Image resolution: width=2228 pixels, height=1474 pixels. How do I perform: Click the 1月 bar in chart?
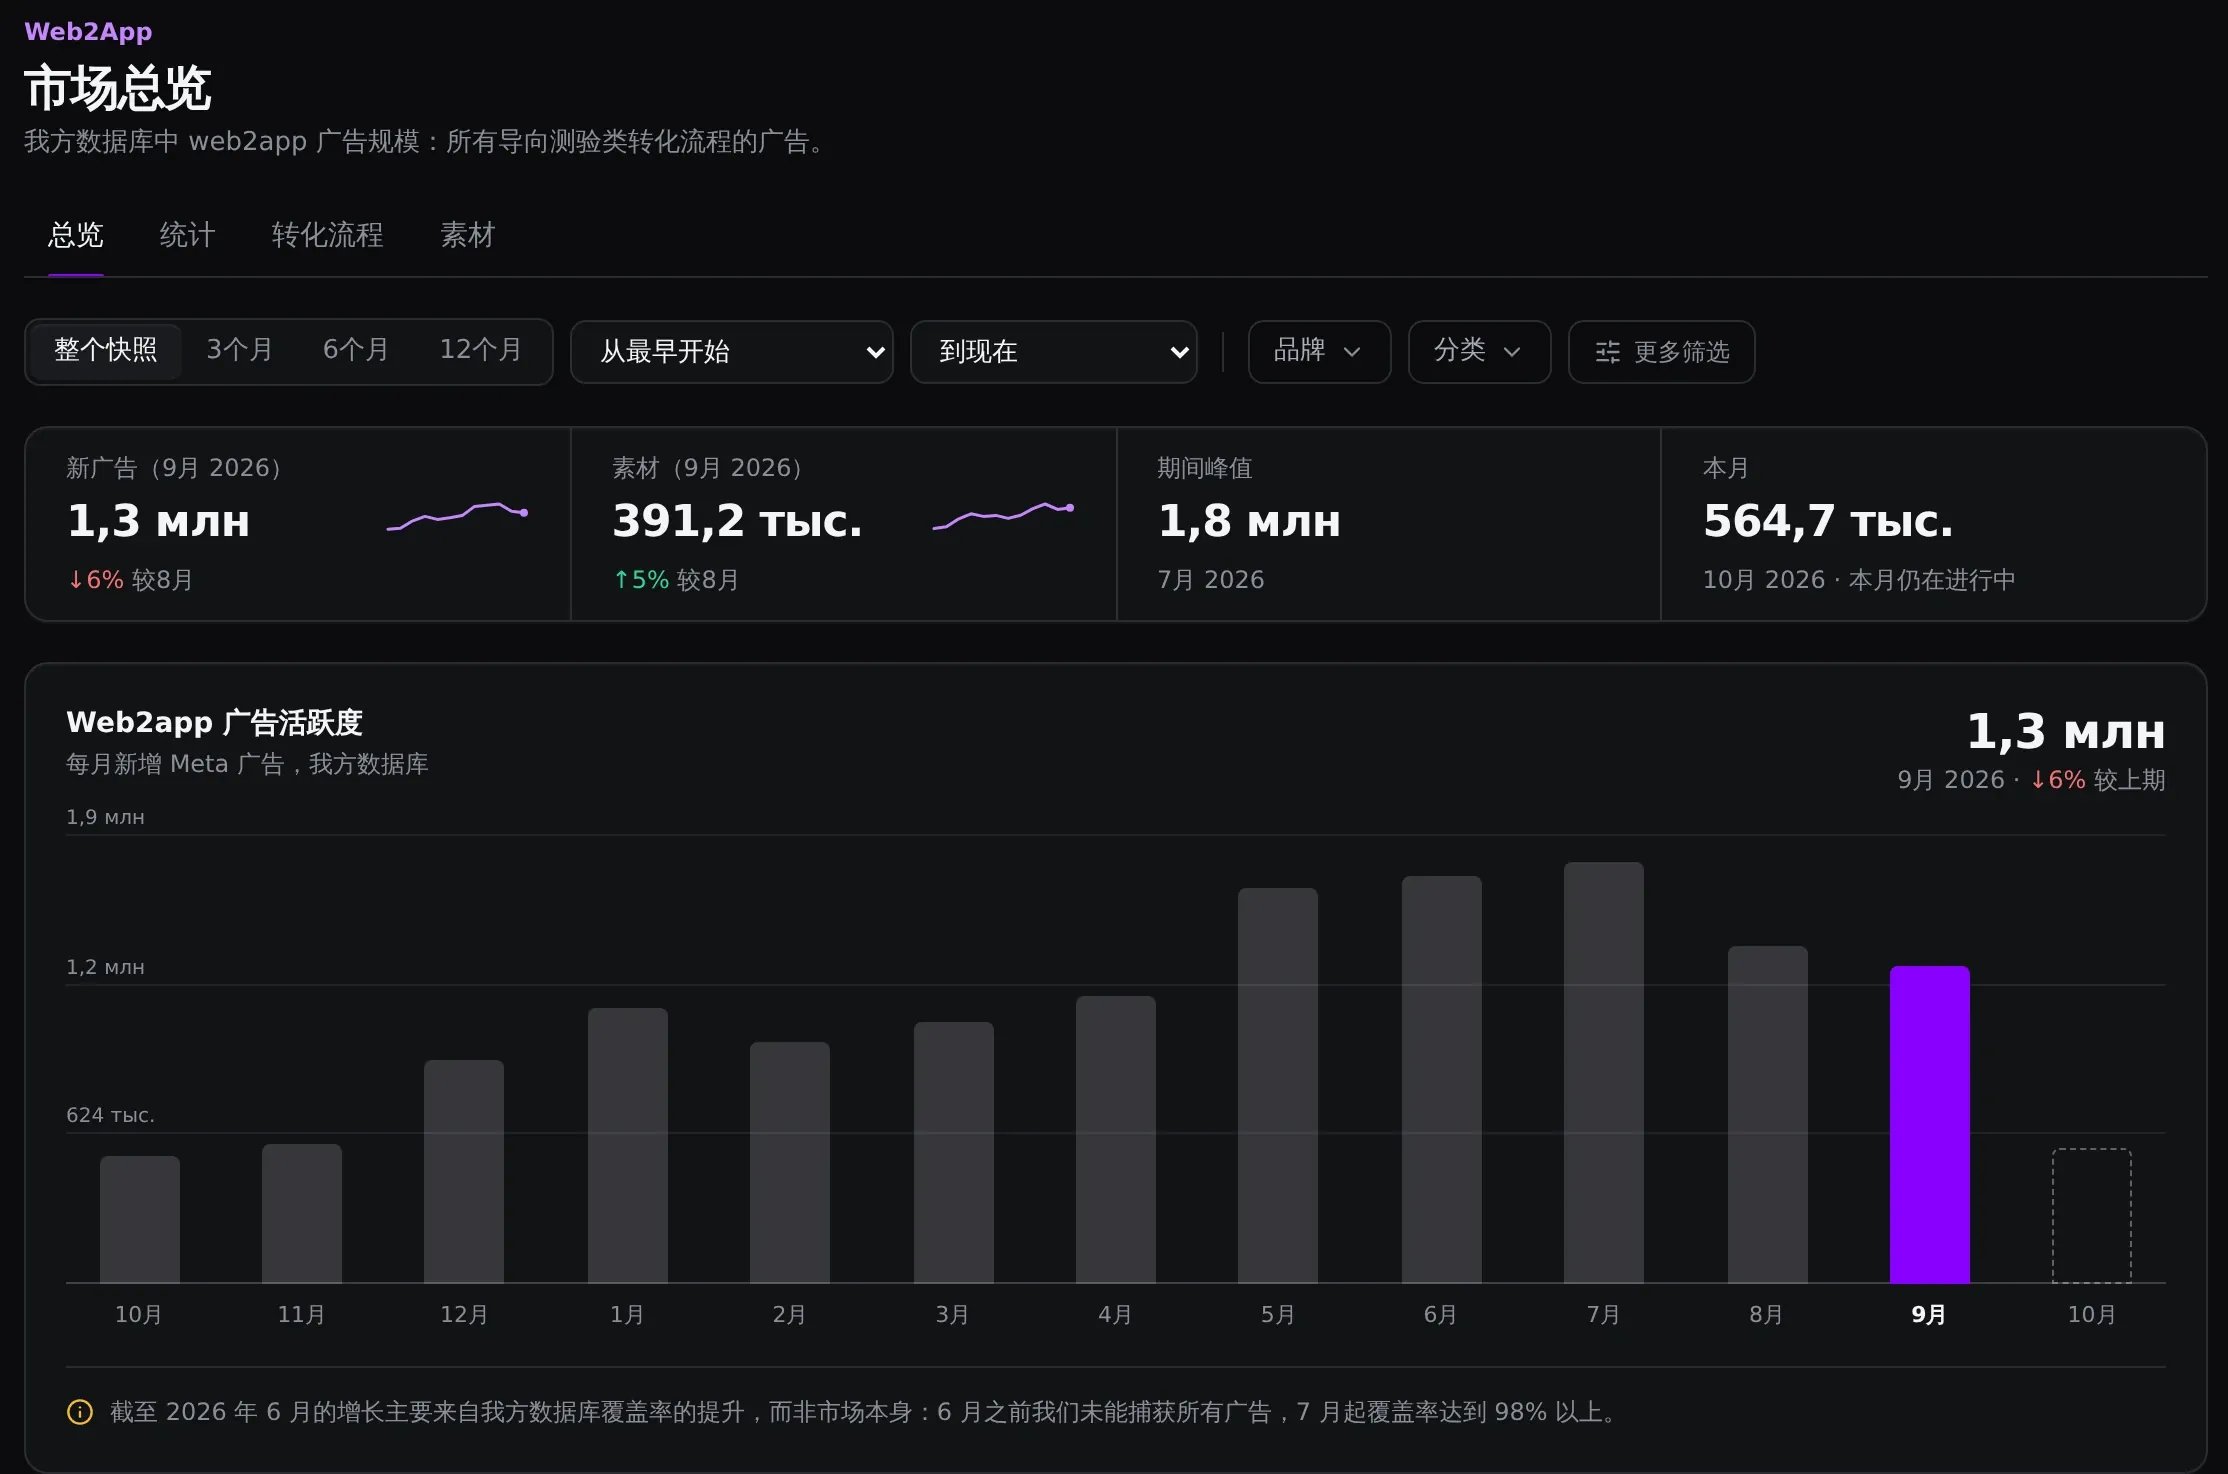click(x=627, y=1145)
